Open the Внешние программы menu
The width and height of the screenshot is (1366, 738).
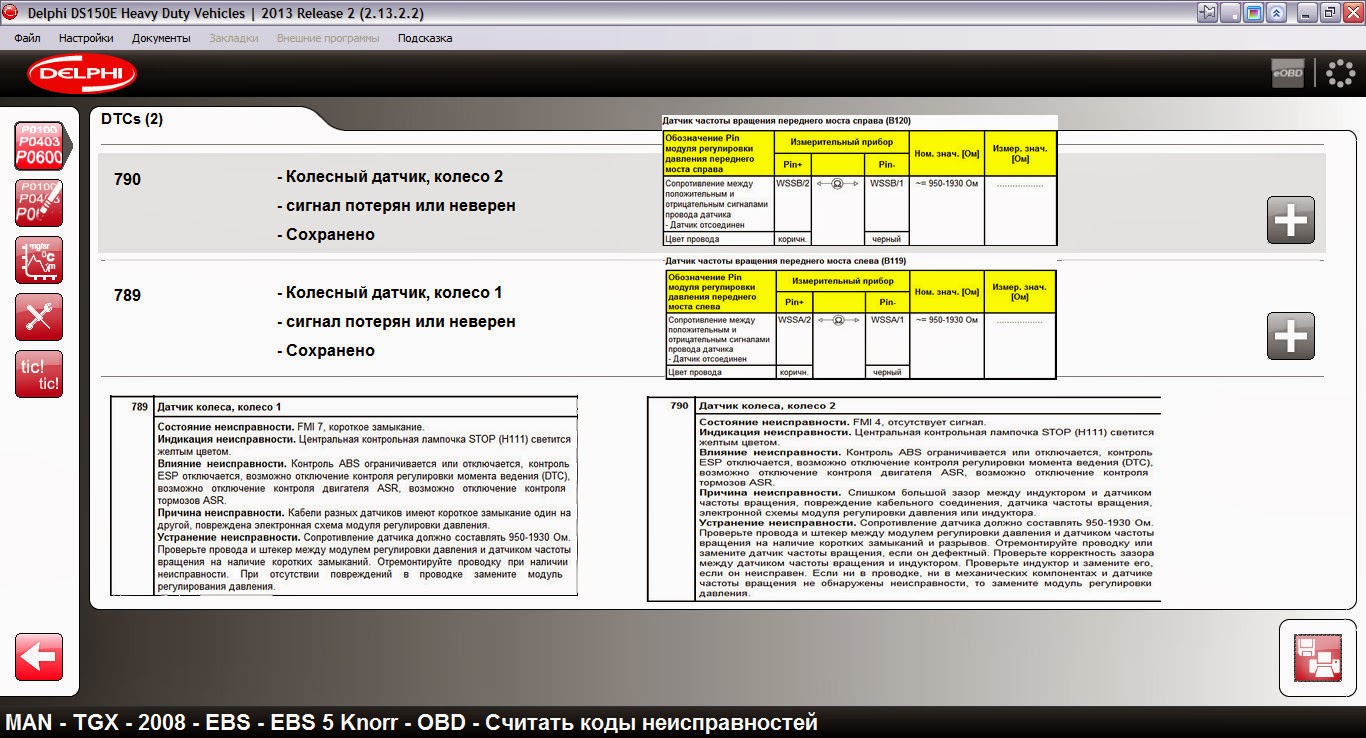(328, 38)
